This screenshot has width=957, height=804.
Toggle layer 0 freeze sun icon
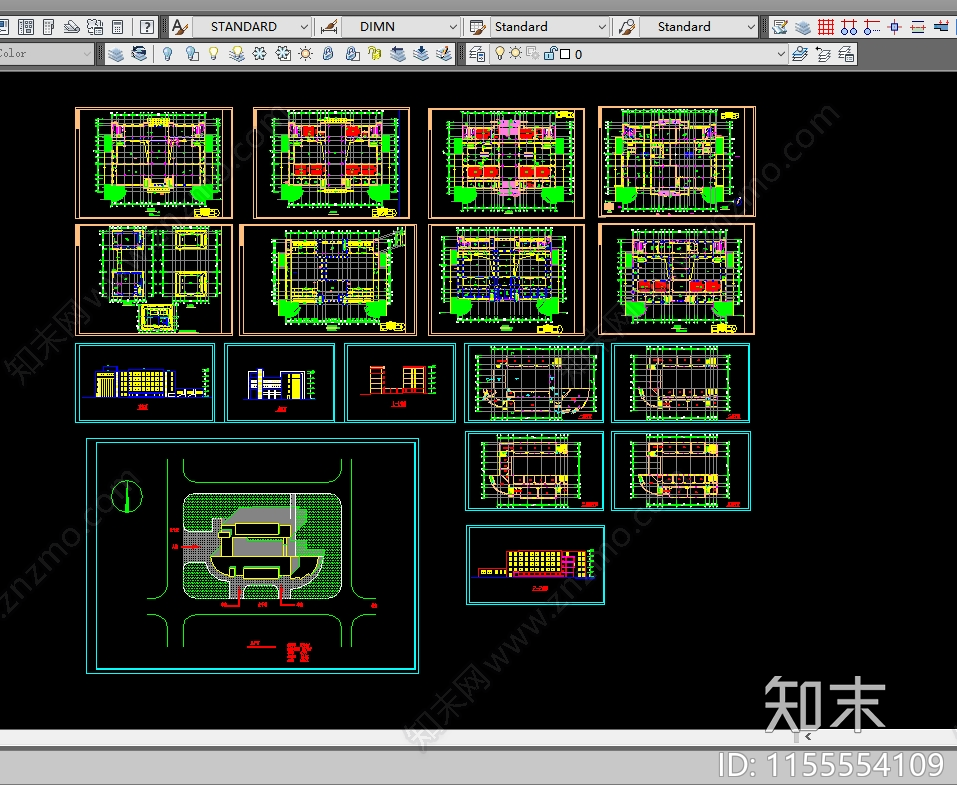pyautogui.click(x=516, y=54)
